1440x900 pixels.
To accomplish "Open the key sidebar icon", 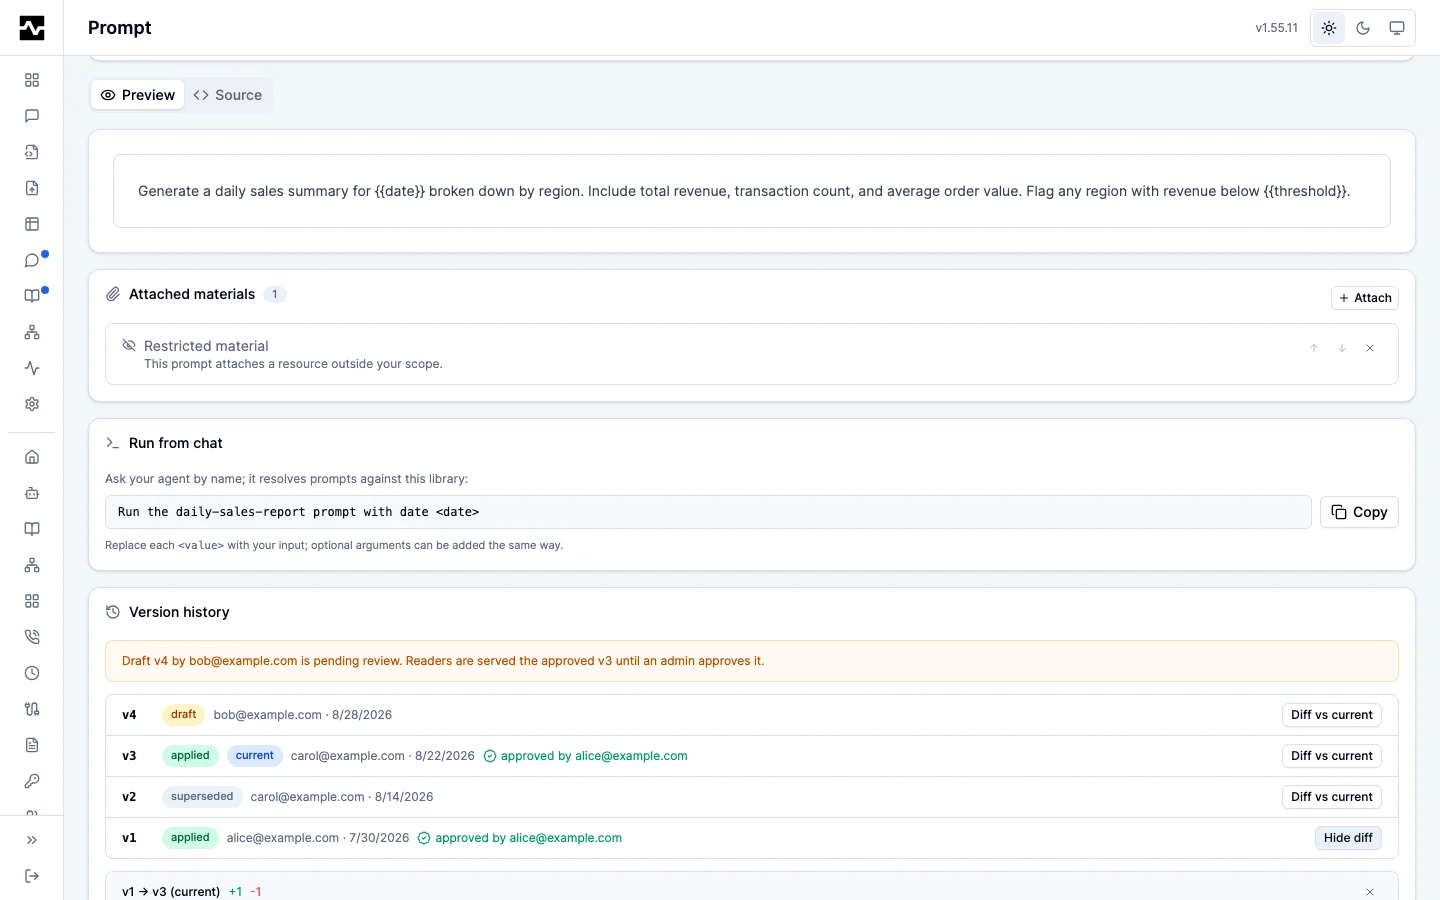I will point(32,781).
